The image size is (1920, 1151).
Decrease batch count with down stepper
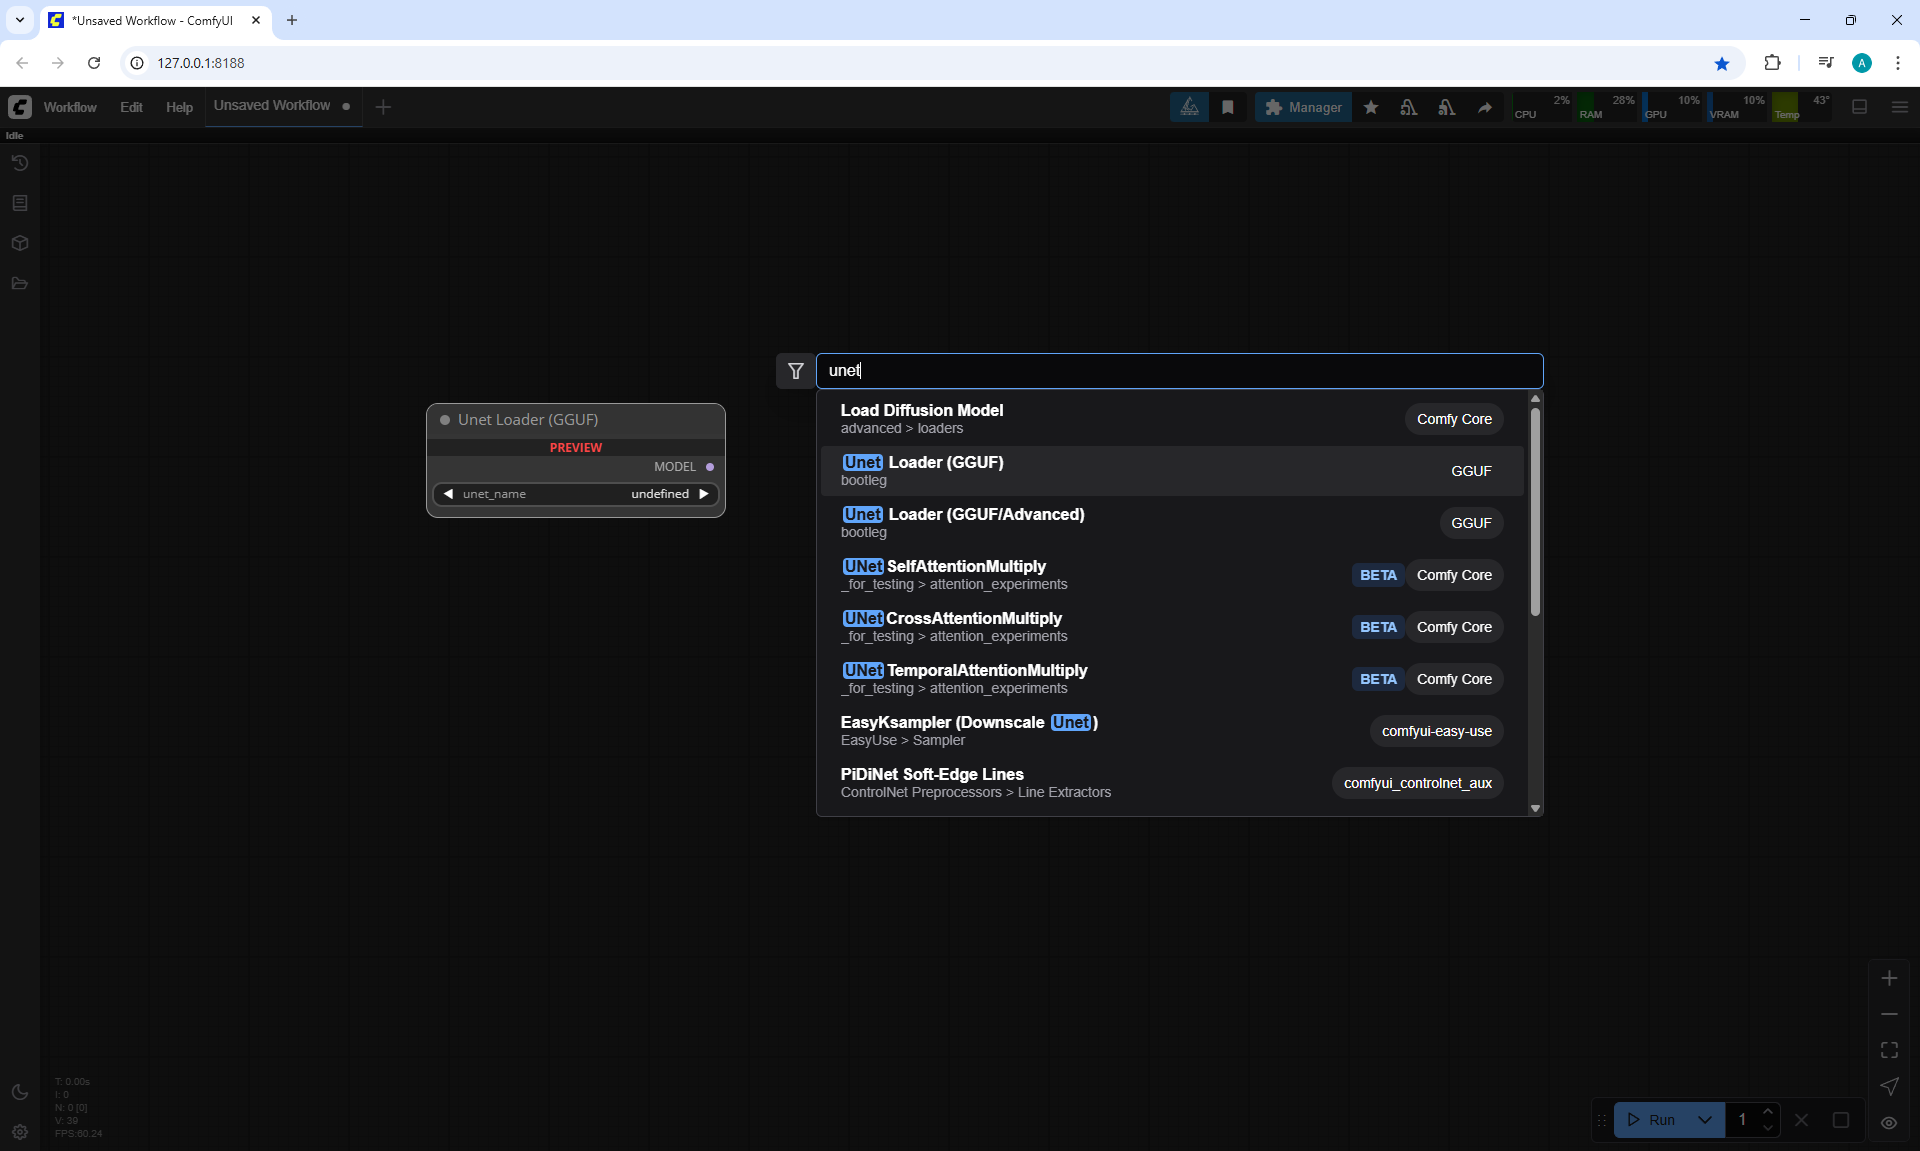click(x=1767, y=1128)
